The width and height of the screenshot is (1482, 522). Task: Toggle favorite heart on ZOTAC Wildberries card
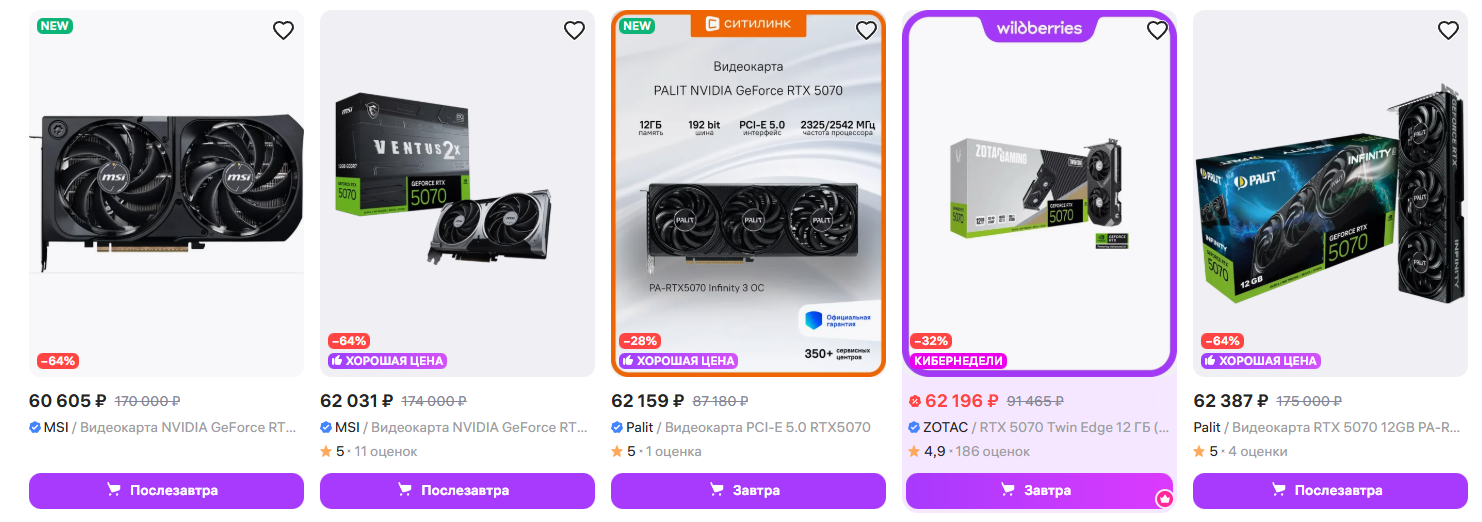1157,31
